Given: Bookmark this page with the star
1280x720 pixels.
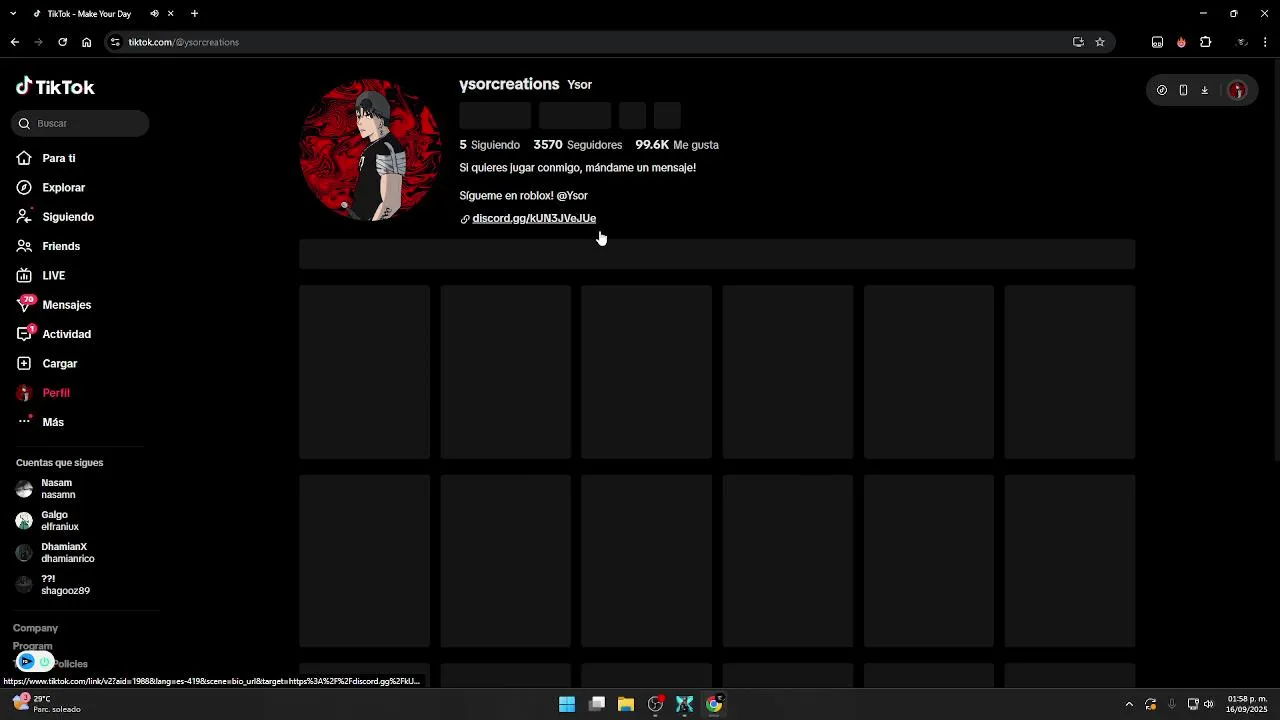Looking at the screenshot, I should tap(1100, 42).
